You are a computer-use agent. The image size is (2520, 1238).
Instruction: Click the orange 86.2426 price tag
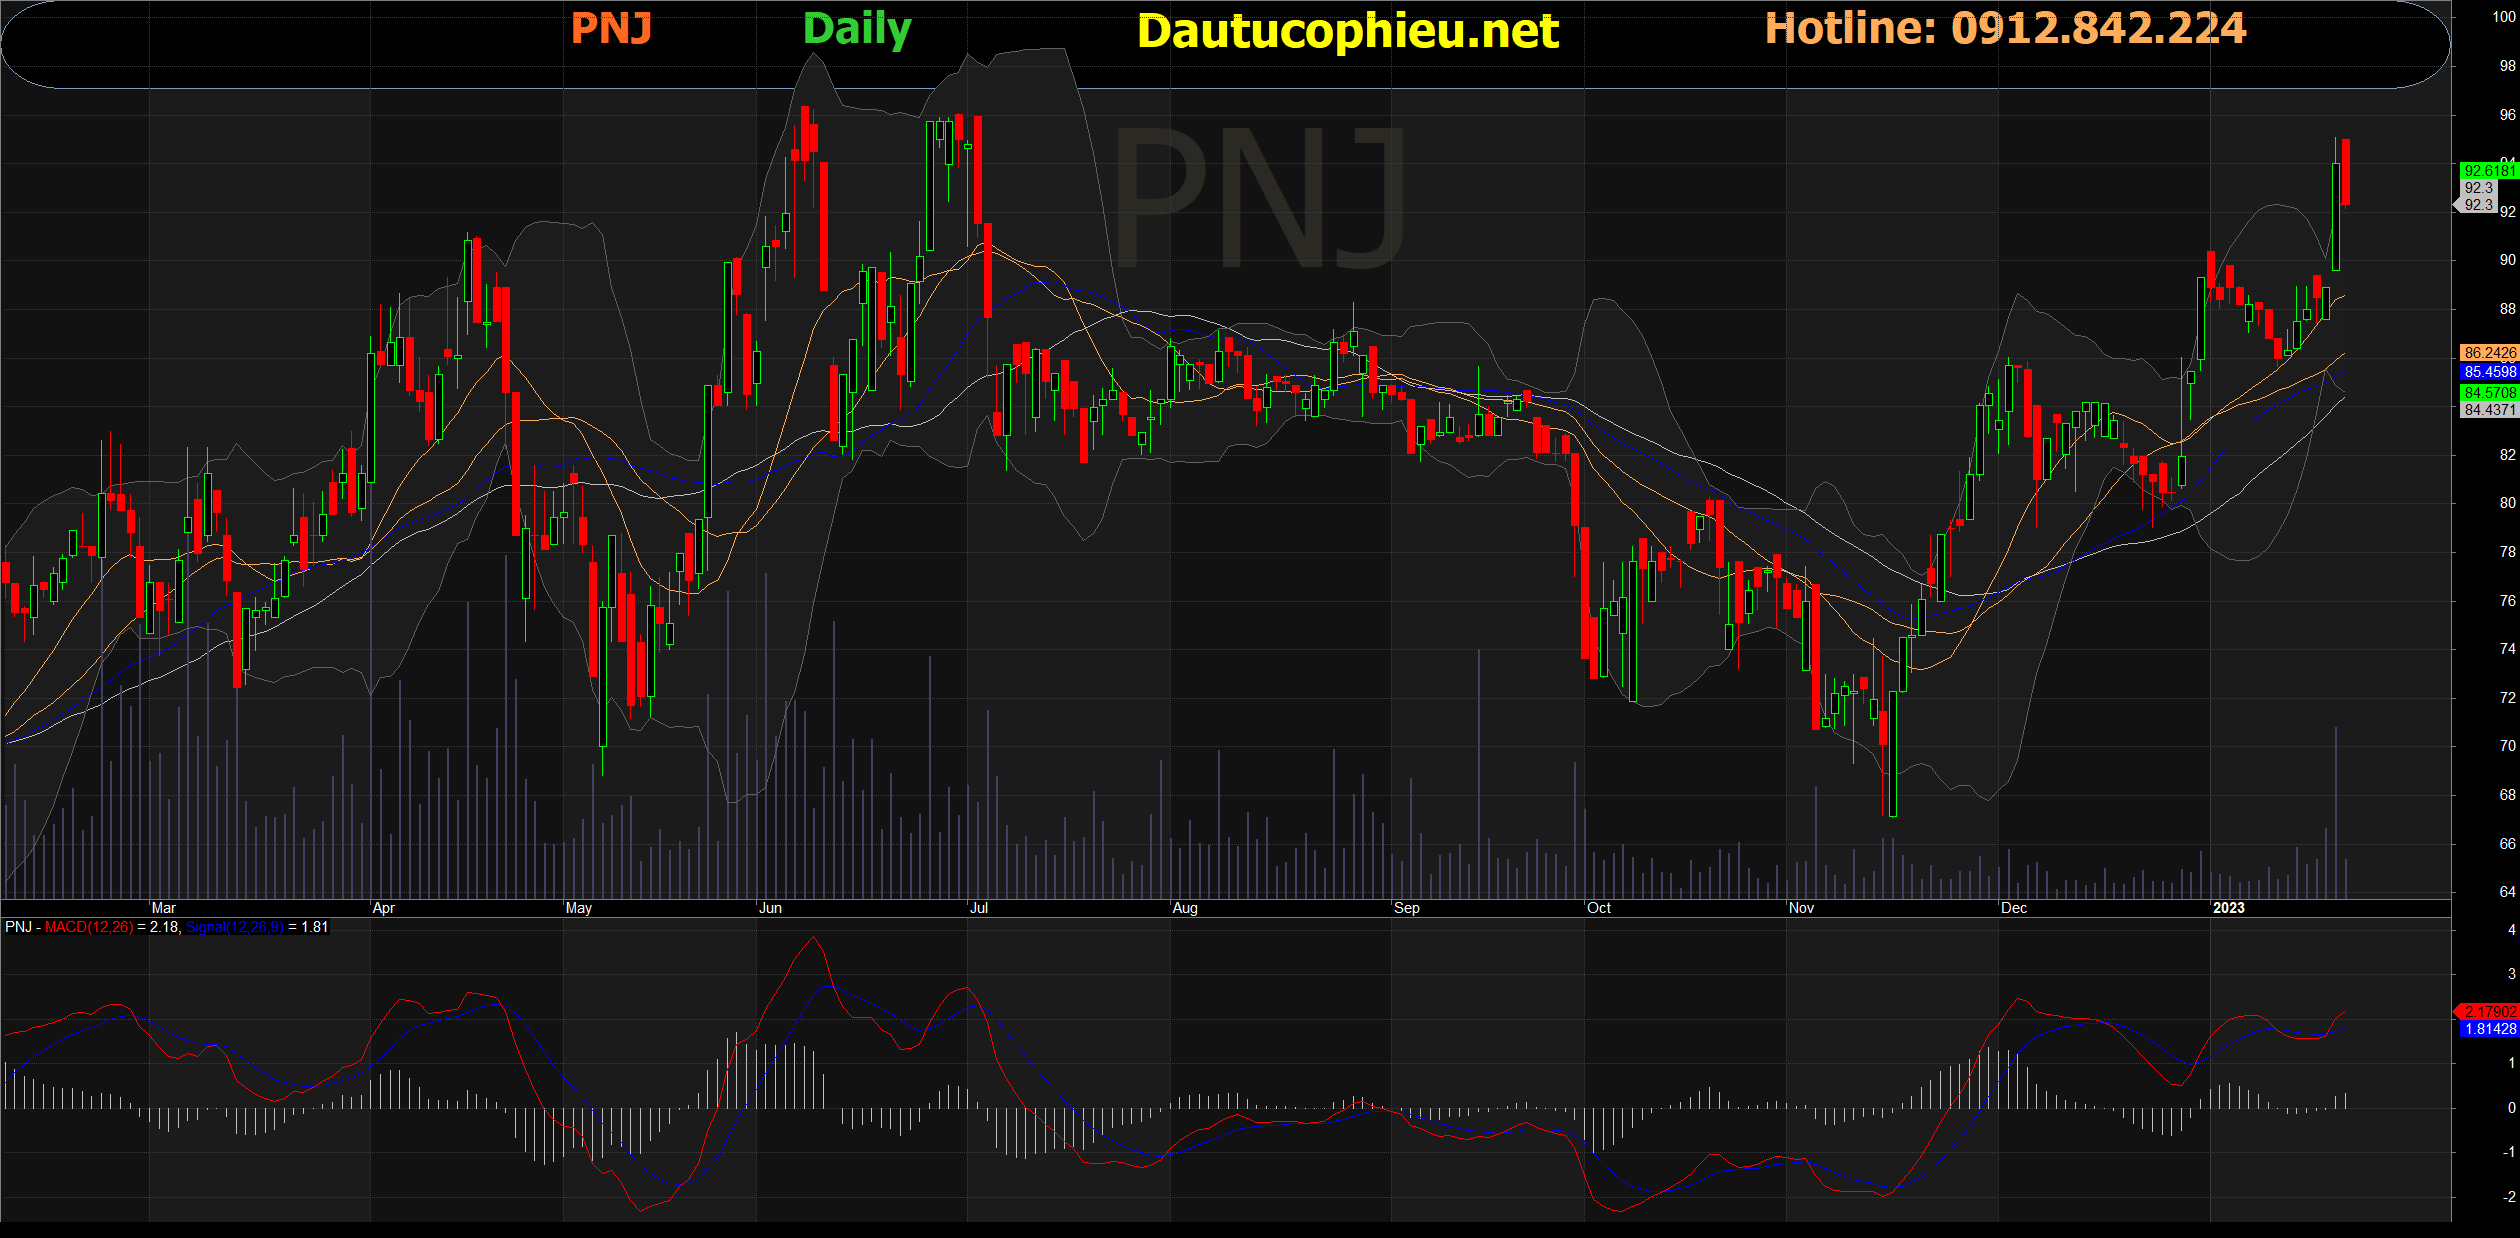(x=2489, y=353)
